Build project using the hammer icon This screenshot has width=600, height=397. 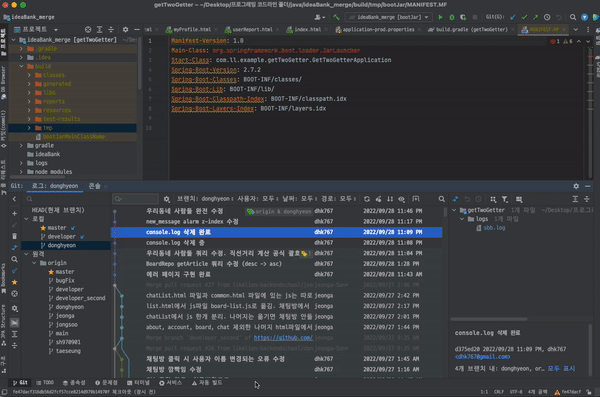336,17
